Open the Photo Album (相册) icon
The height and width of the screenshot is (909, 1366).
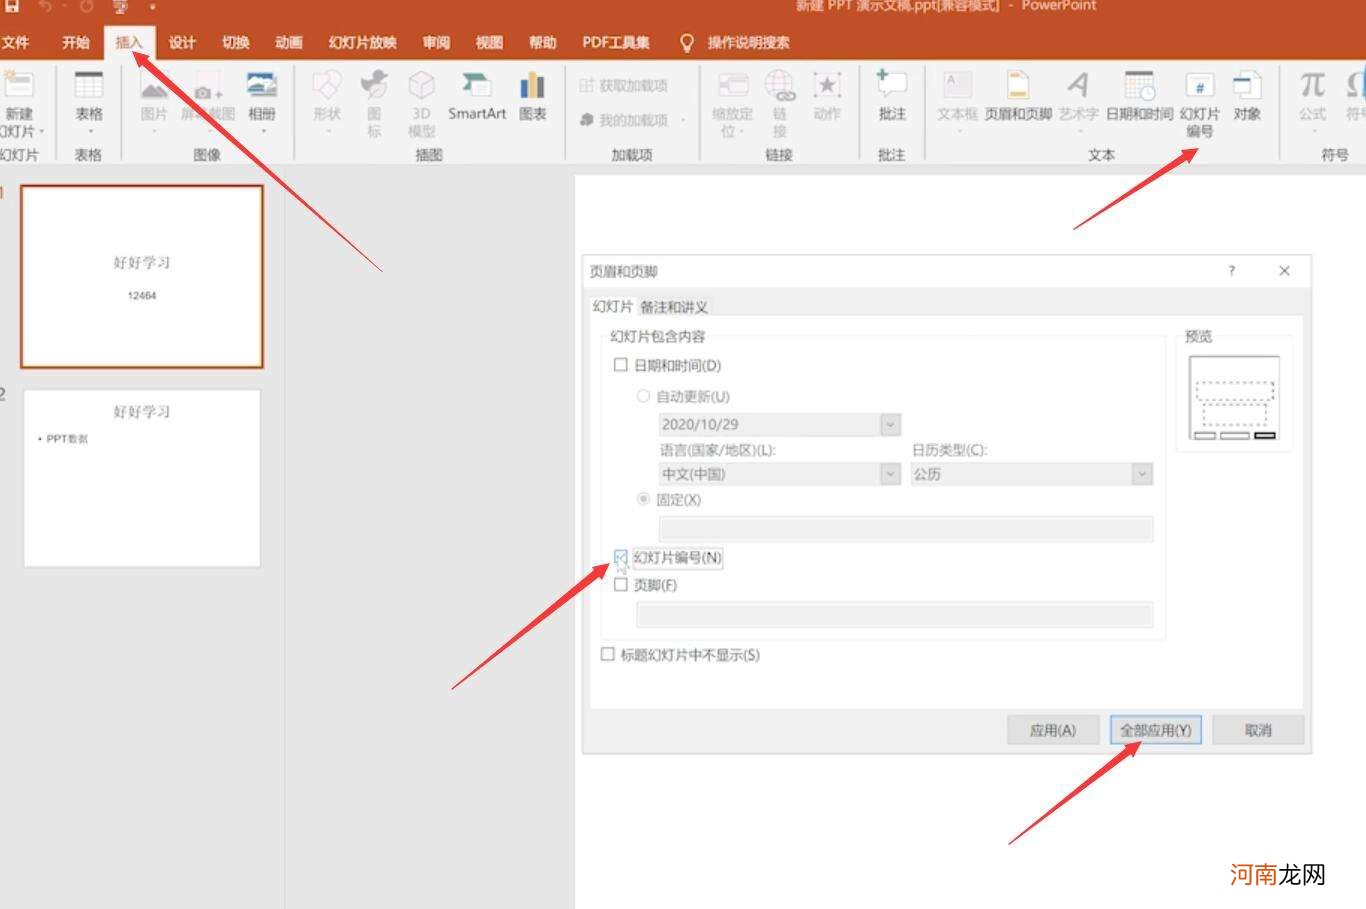point(262,85)
